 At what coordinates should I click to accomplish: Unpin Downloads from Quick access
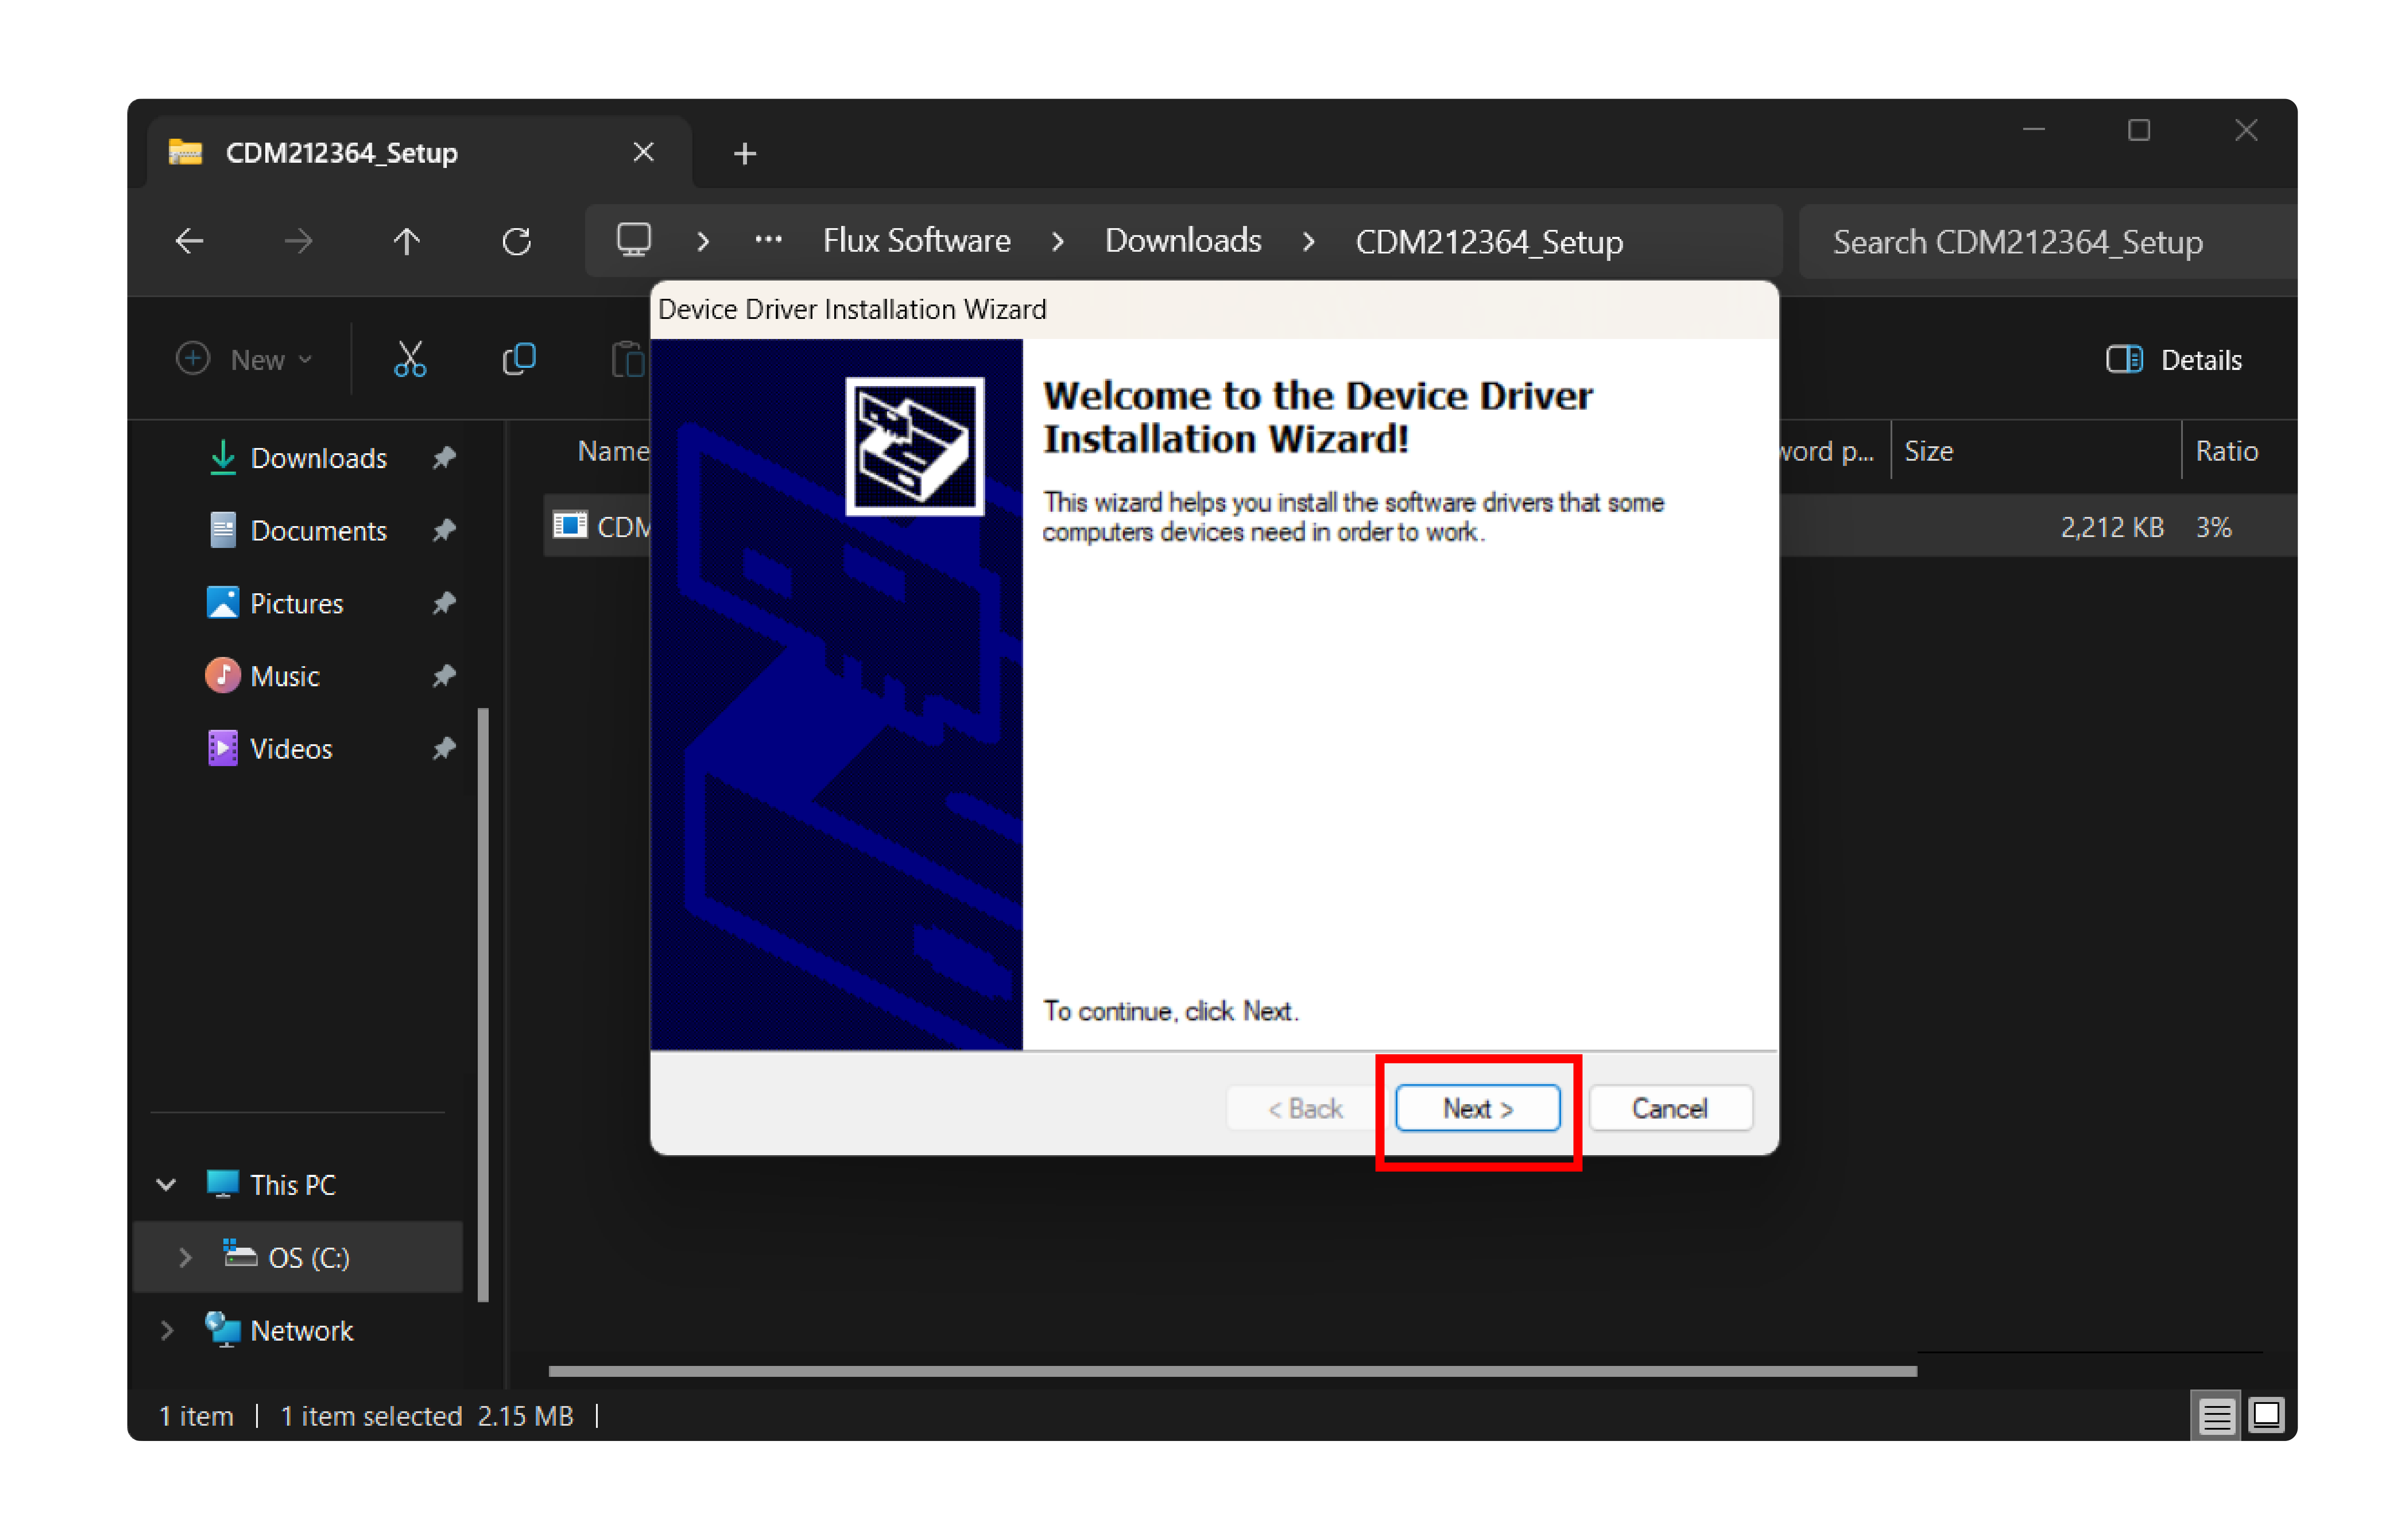click(444, 457)
